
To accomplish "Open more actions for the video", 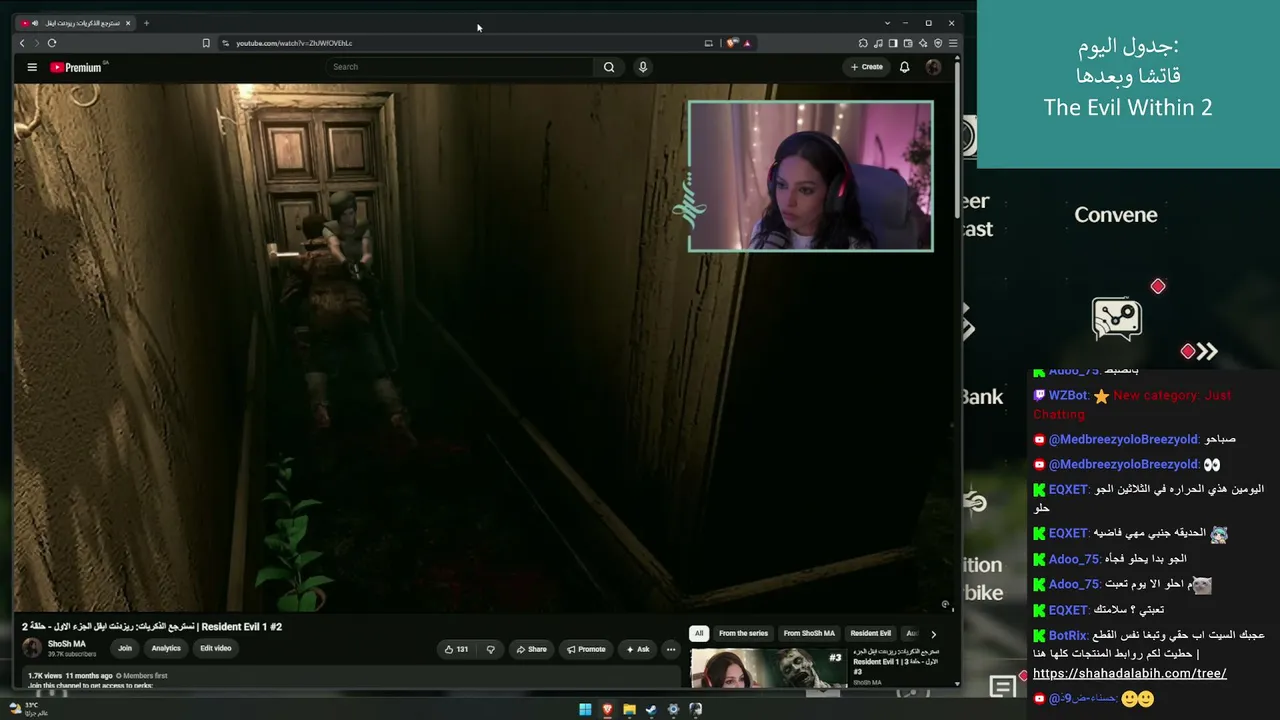I will click(x=671, y=649).
